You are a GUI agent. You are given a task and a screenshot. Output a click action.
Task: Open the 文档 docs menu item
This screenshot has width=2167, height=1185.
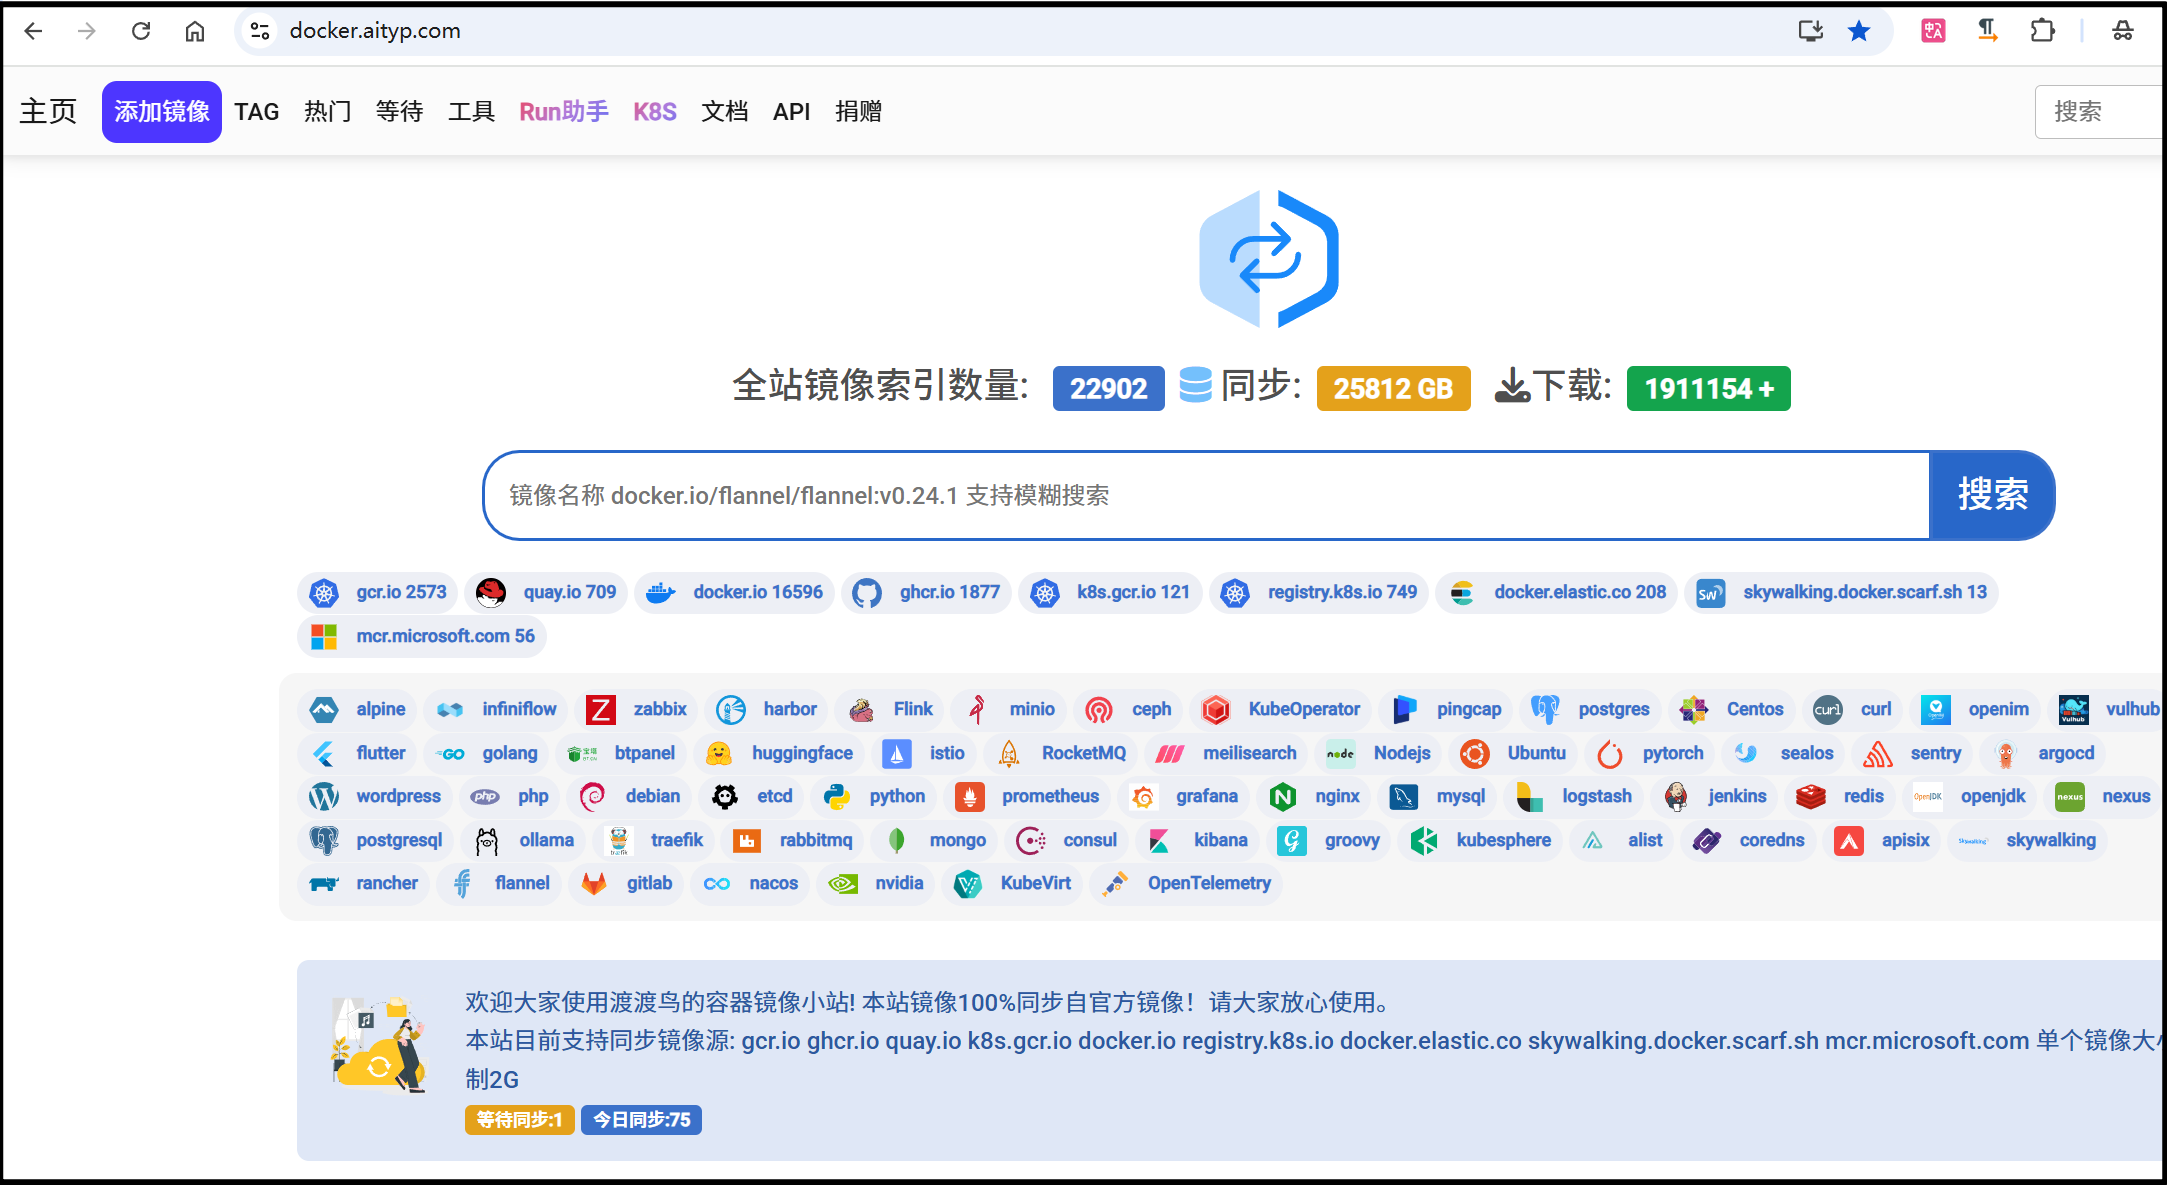click(725, 112)
